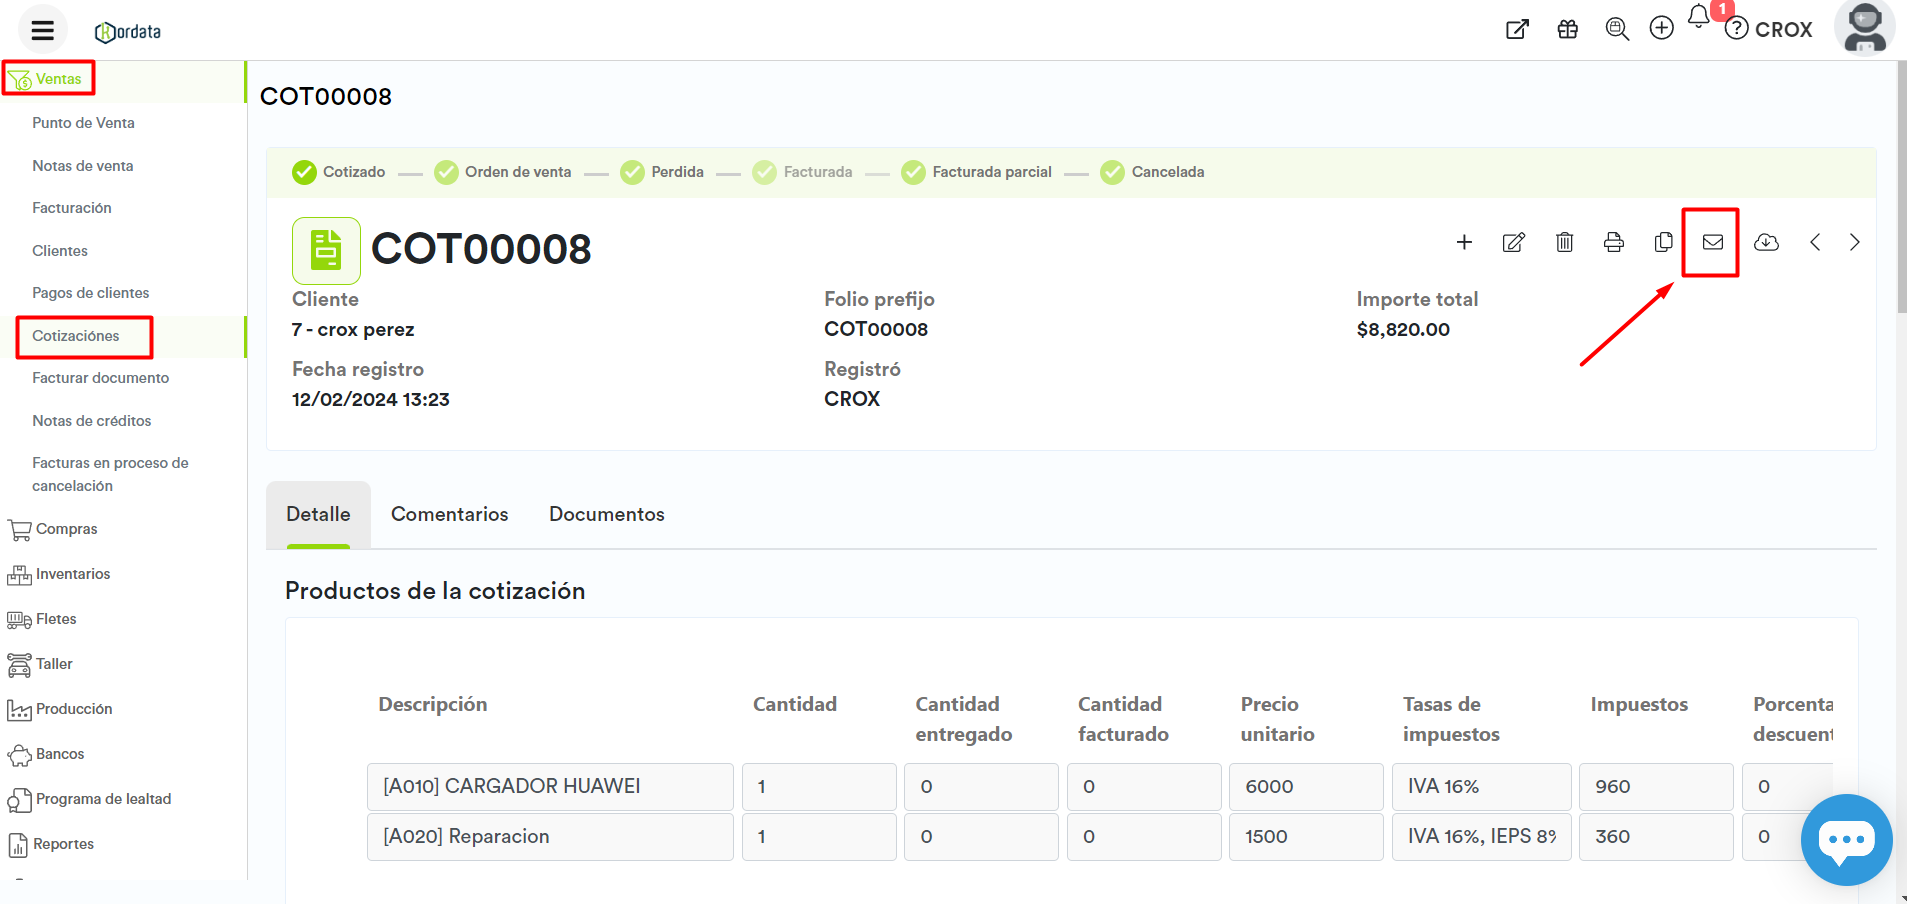Toggle the hamburger sidebar menu

tap(42, 30)
